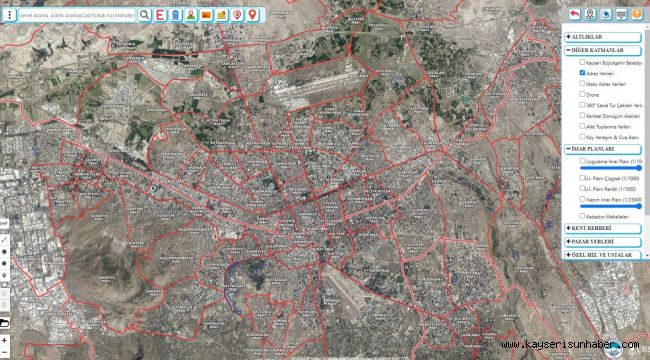650x360 pixels.
Task: Enable the 360° Sanal Tur checkbox
Action: 582,105
